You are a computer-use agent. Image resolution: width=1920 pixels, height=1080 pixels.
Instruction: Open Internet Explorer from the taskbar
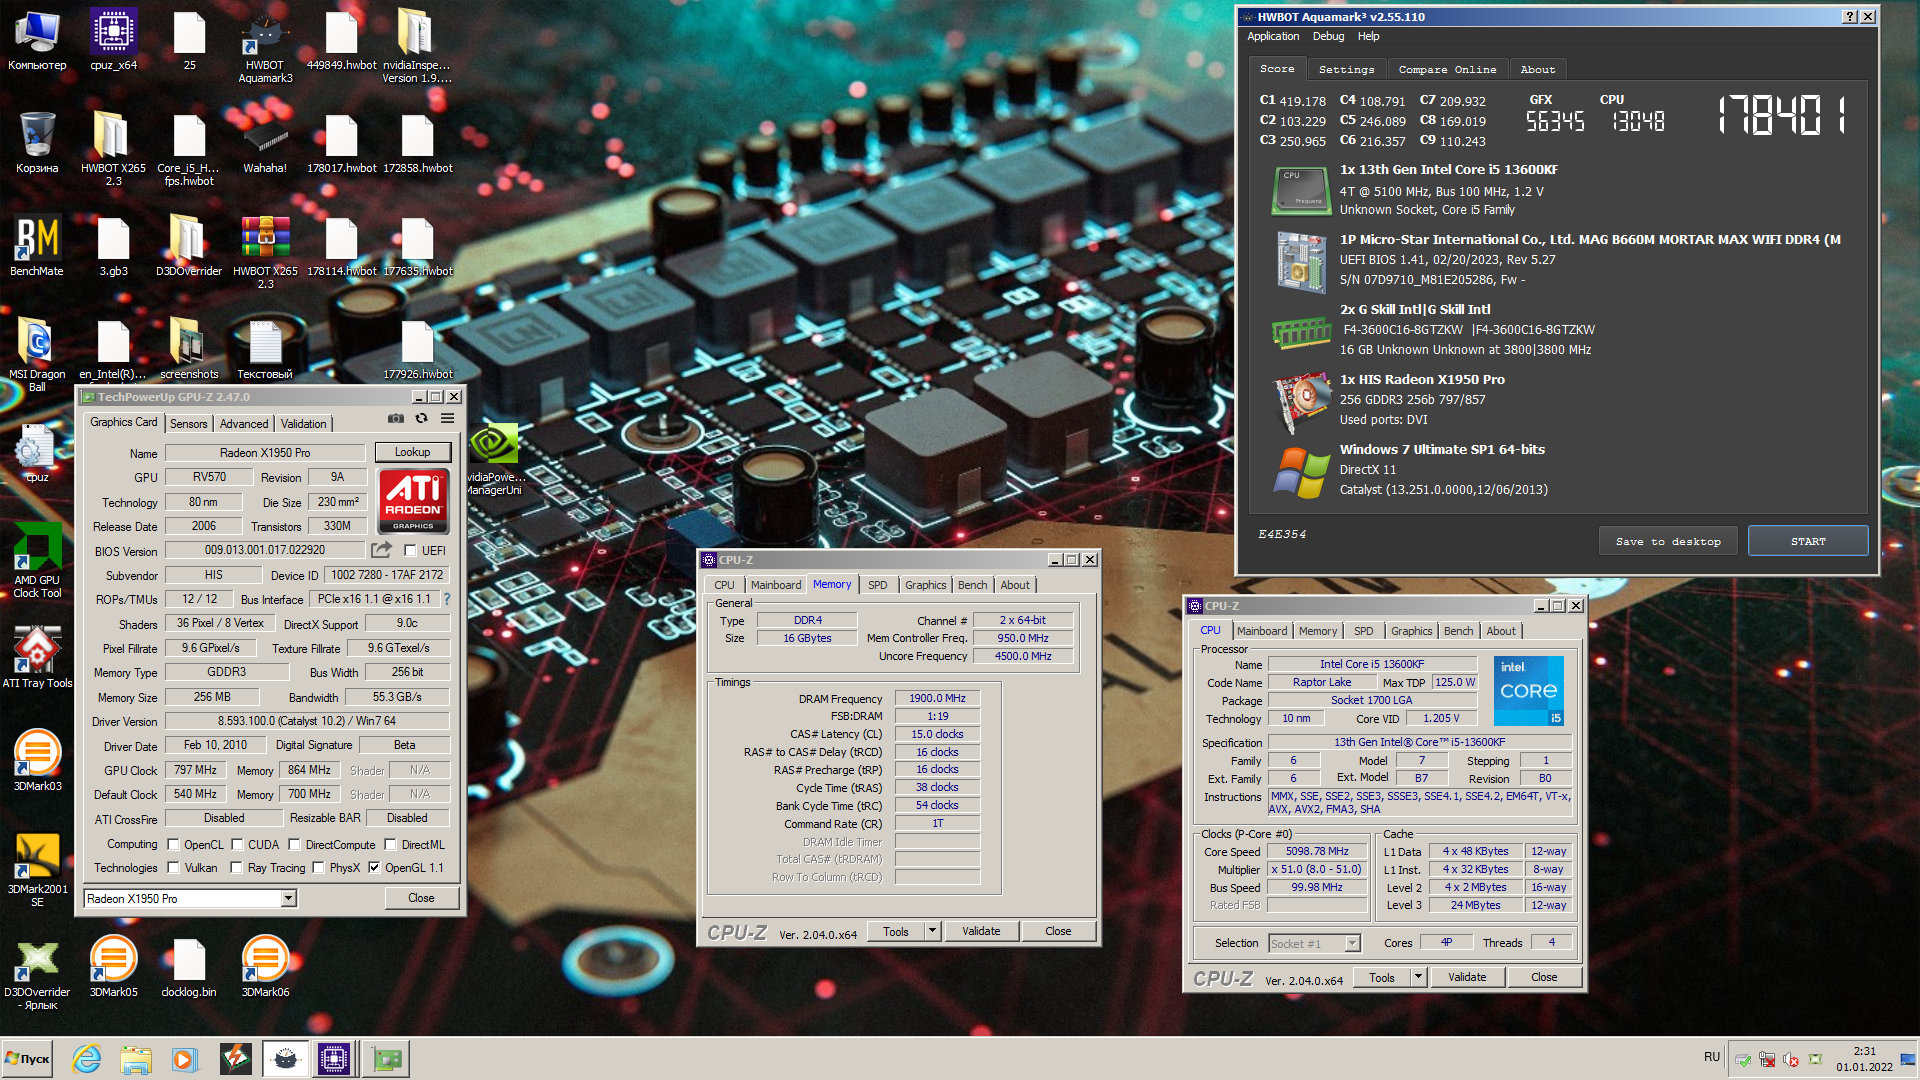point(87,1059)
